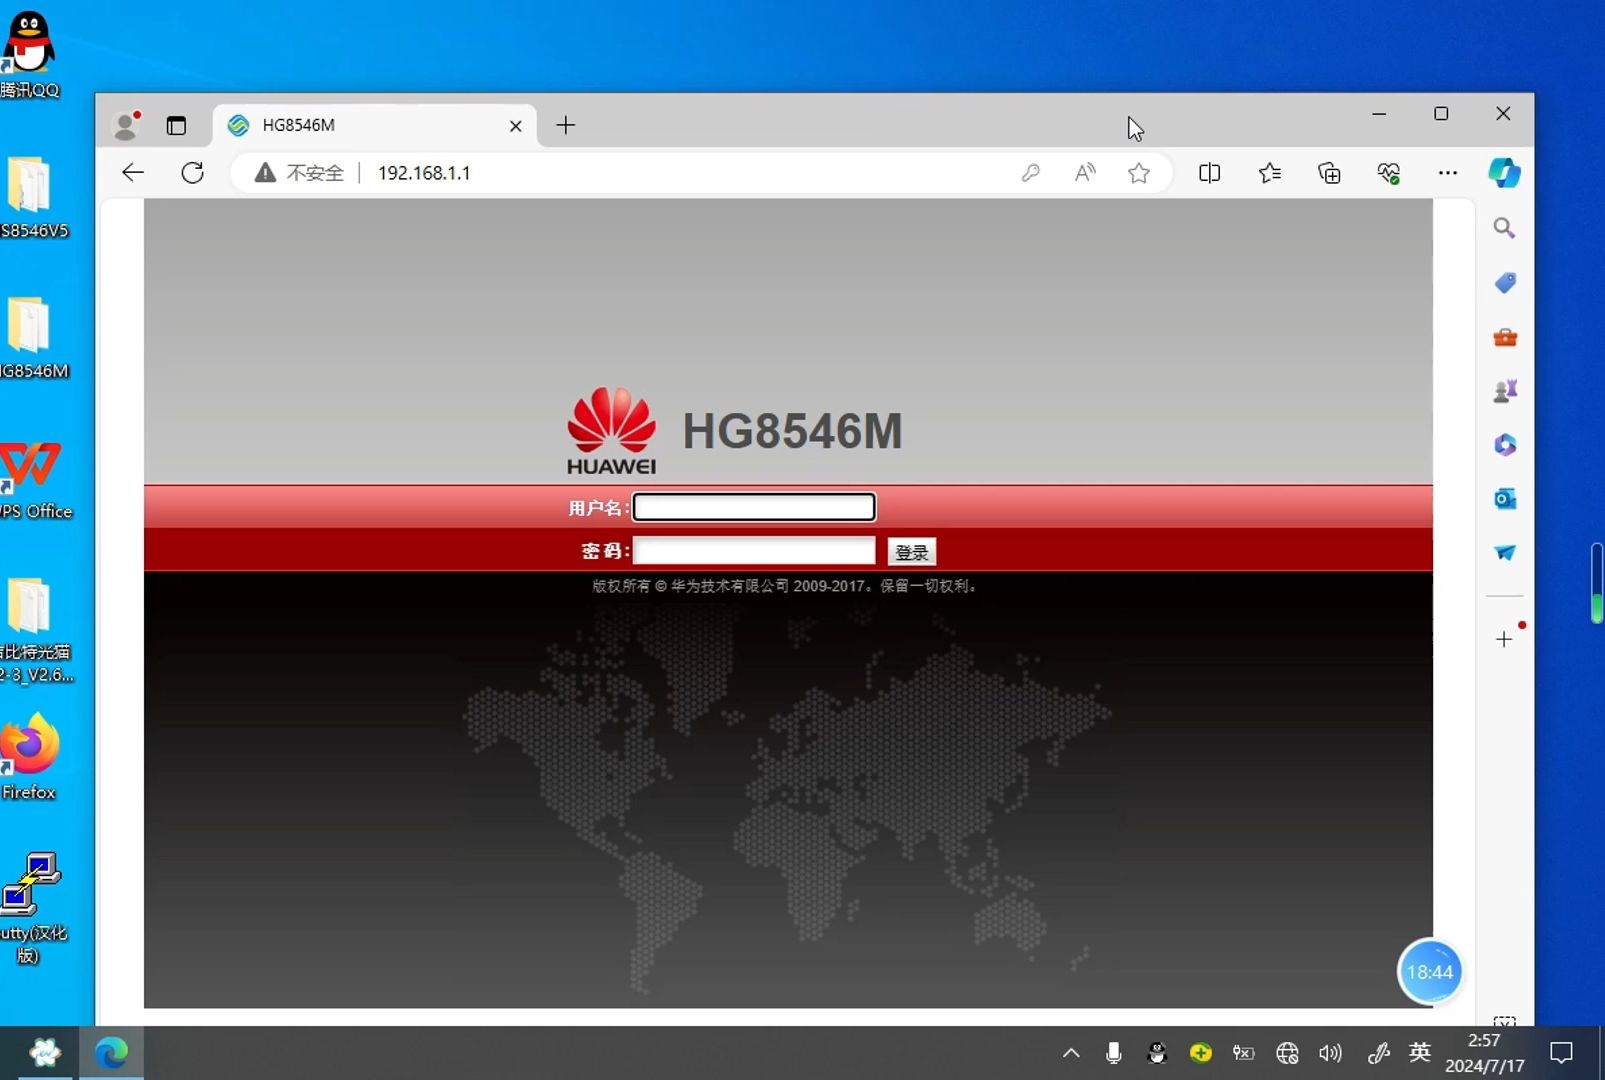Open a new tab with plus button
Screen dimensions: 1605x1080
pyautogui.click(x=565, y=125)
